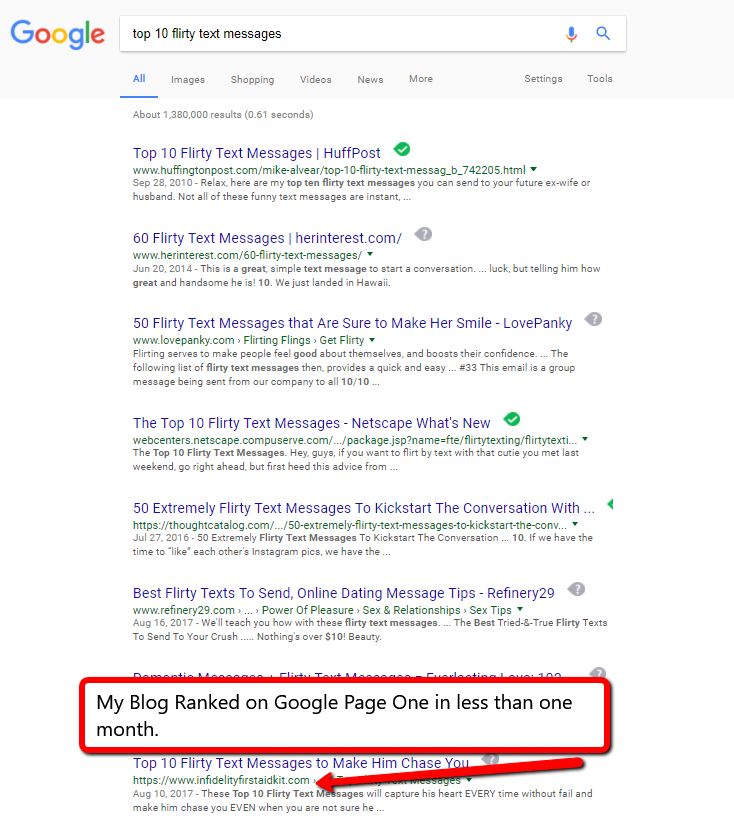Expand dropdown arrow after thoughtcatalog.com URL

click(575, 525)
